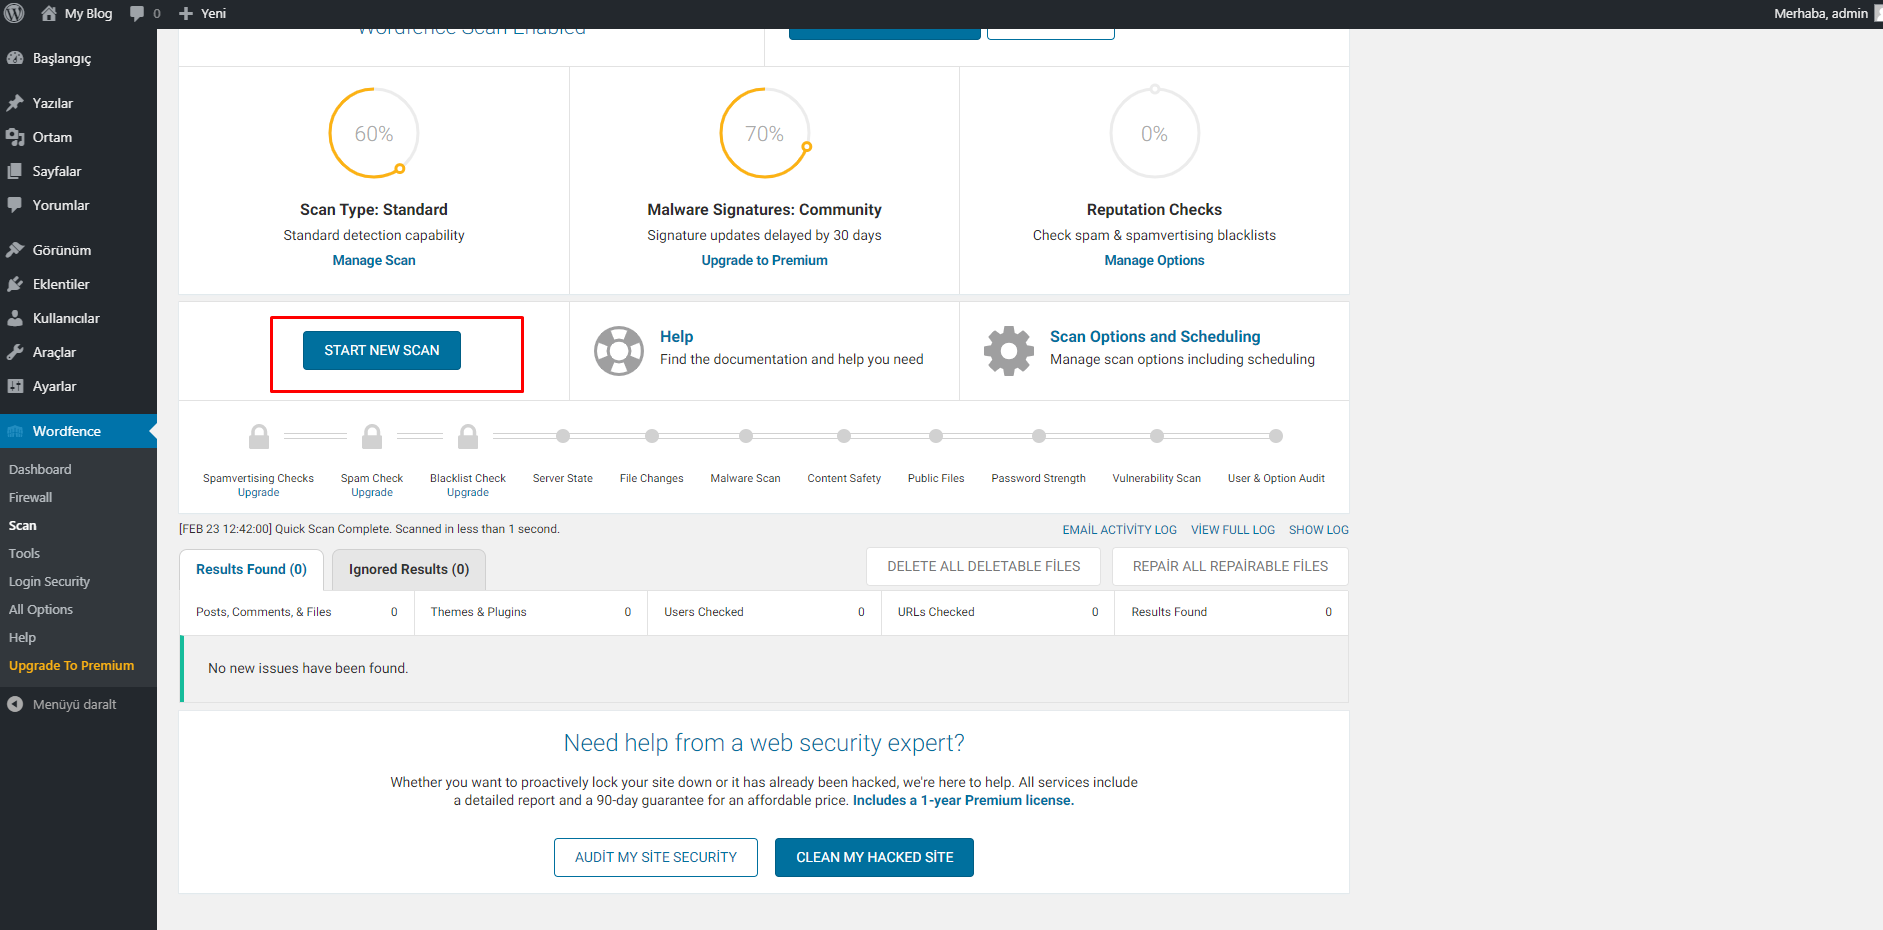Click the Sayfalar pages icon
Image resolution: width=1883 pixels, height=930 pixels.
coord(15,171)
